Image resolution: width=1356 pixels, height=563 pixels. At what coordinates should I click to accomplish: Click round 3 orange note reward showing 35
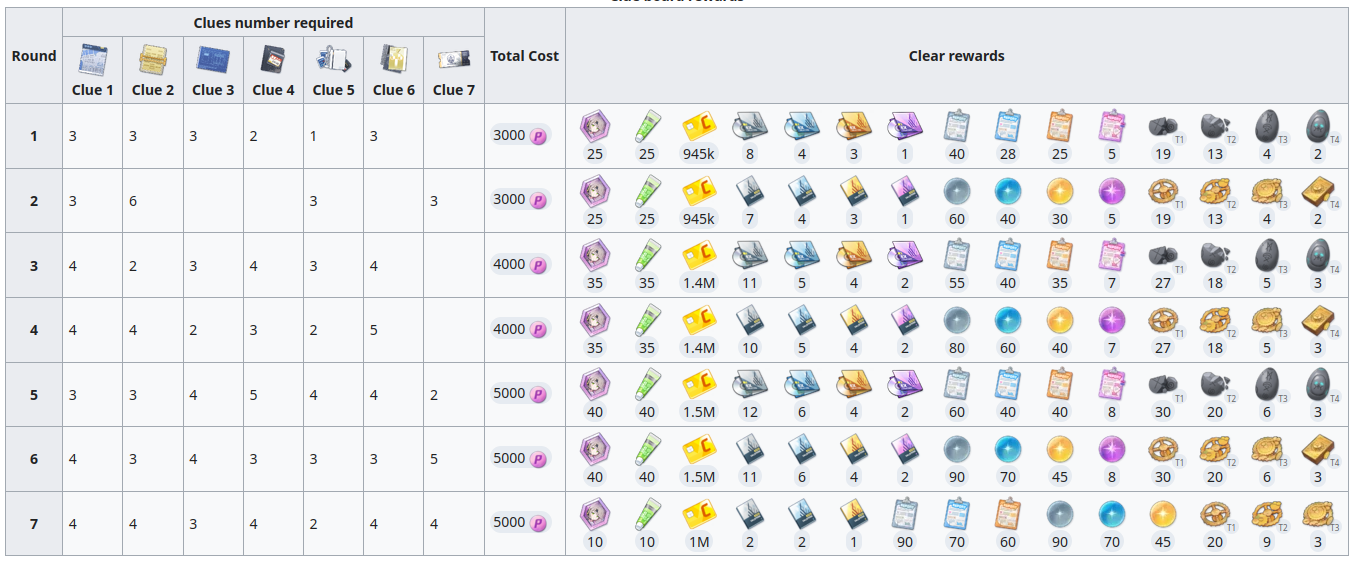click(x=1060, y=254)
